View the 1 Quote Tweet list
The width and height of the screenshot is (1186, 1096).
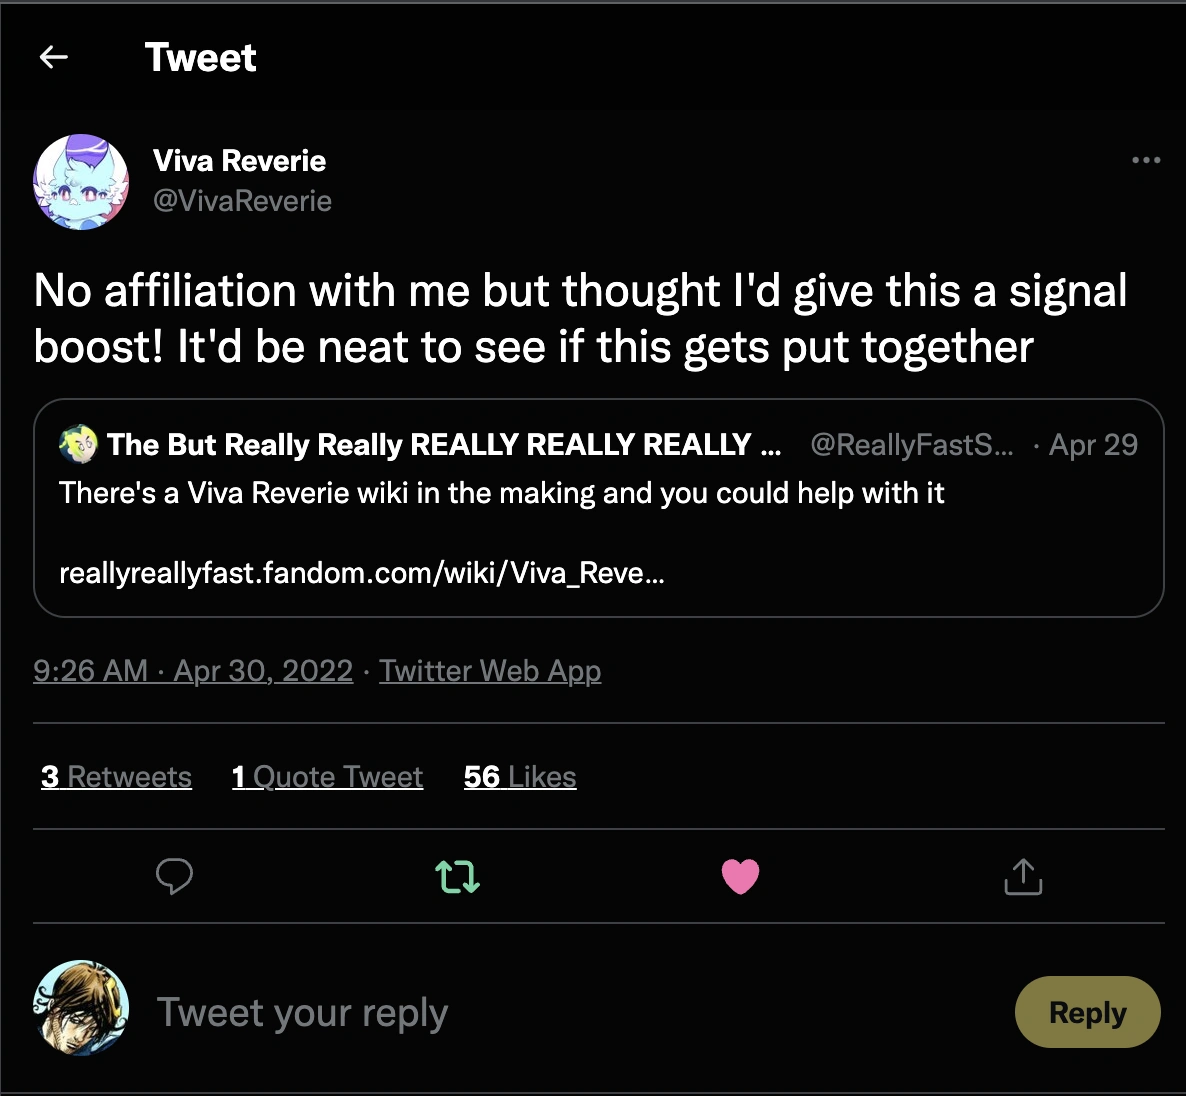327,777
